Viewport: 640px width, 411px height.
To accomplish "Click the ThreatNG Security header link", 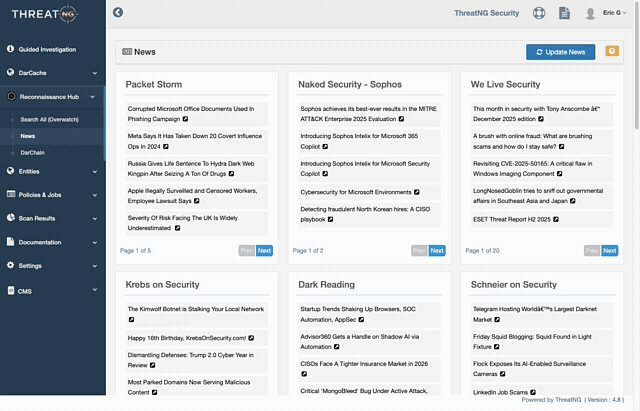I will (x=487, y=13).
